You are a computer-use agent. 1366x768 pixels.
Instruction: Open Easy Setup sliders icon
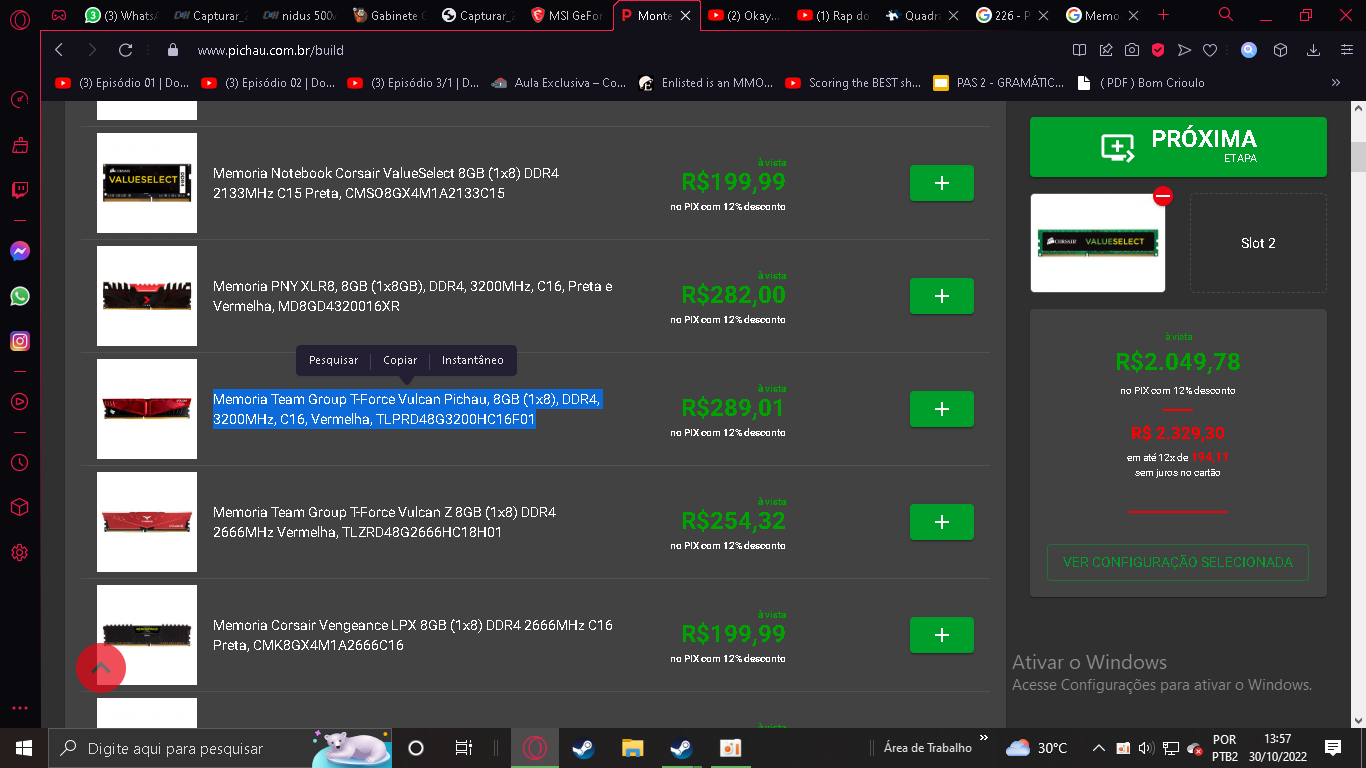(x=1346, y=50)
